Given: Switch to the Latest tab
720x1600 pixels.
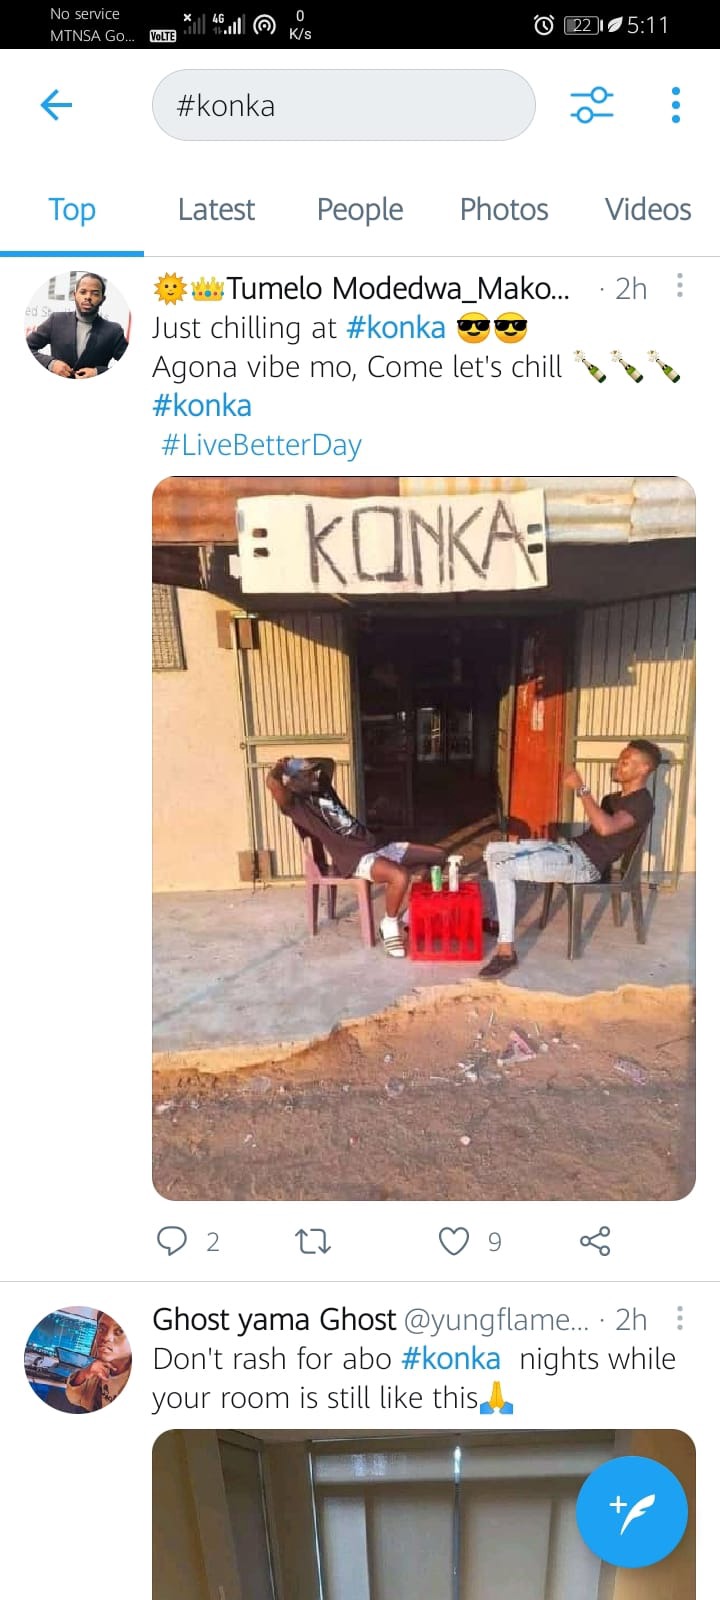Looking at the screenshot, I should (x=216, y=209).
